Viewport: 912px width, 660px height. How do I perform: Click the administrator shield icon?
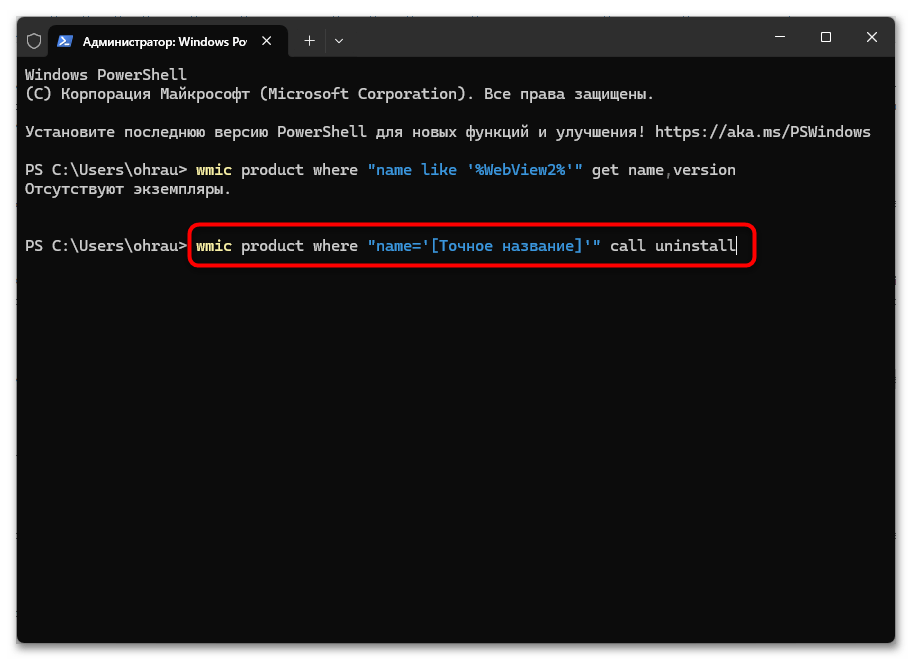(34, 41)
